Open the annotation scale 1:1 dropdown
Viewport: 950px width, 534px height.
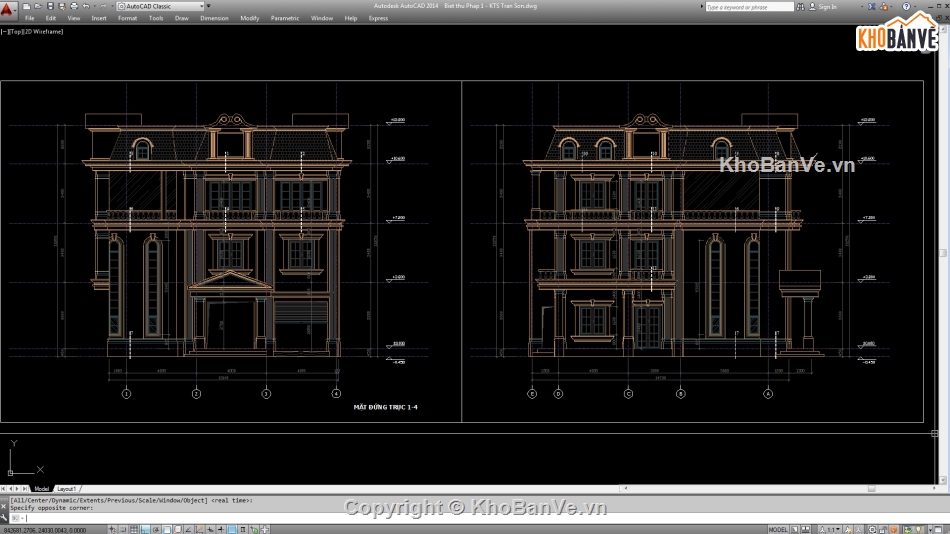point(829,530)
